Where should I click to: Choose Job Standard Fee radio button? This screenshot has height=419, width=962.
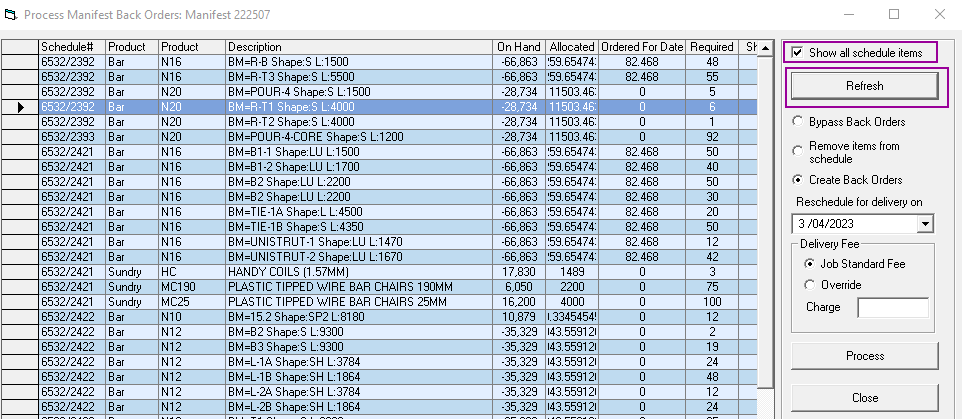coord(810,264)
